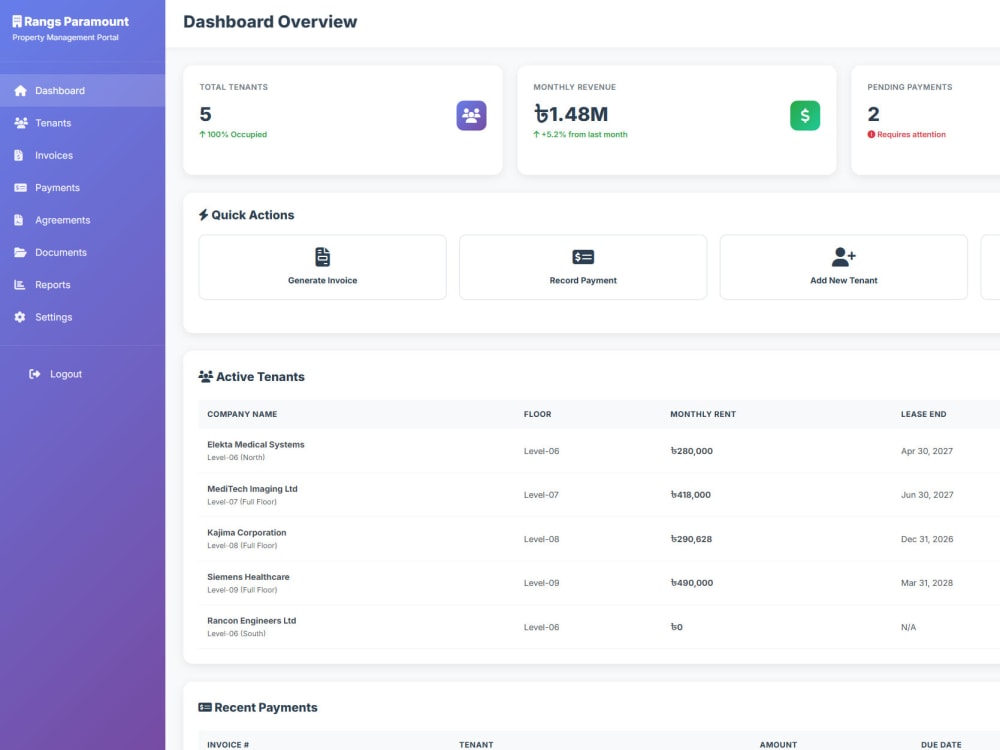Click the lightning bolt icon beside Quick Actions
The width and height of the screenshot is (1000, 750).
coord(203,215)
